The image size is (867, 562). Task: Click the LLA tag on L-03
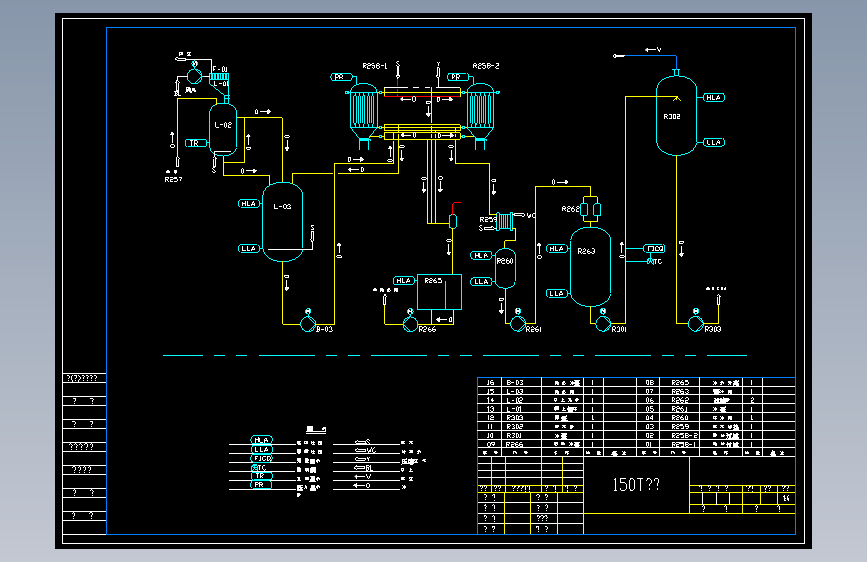248,248
